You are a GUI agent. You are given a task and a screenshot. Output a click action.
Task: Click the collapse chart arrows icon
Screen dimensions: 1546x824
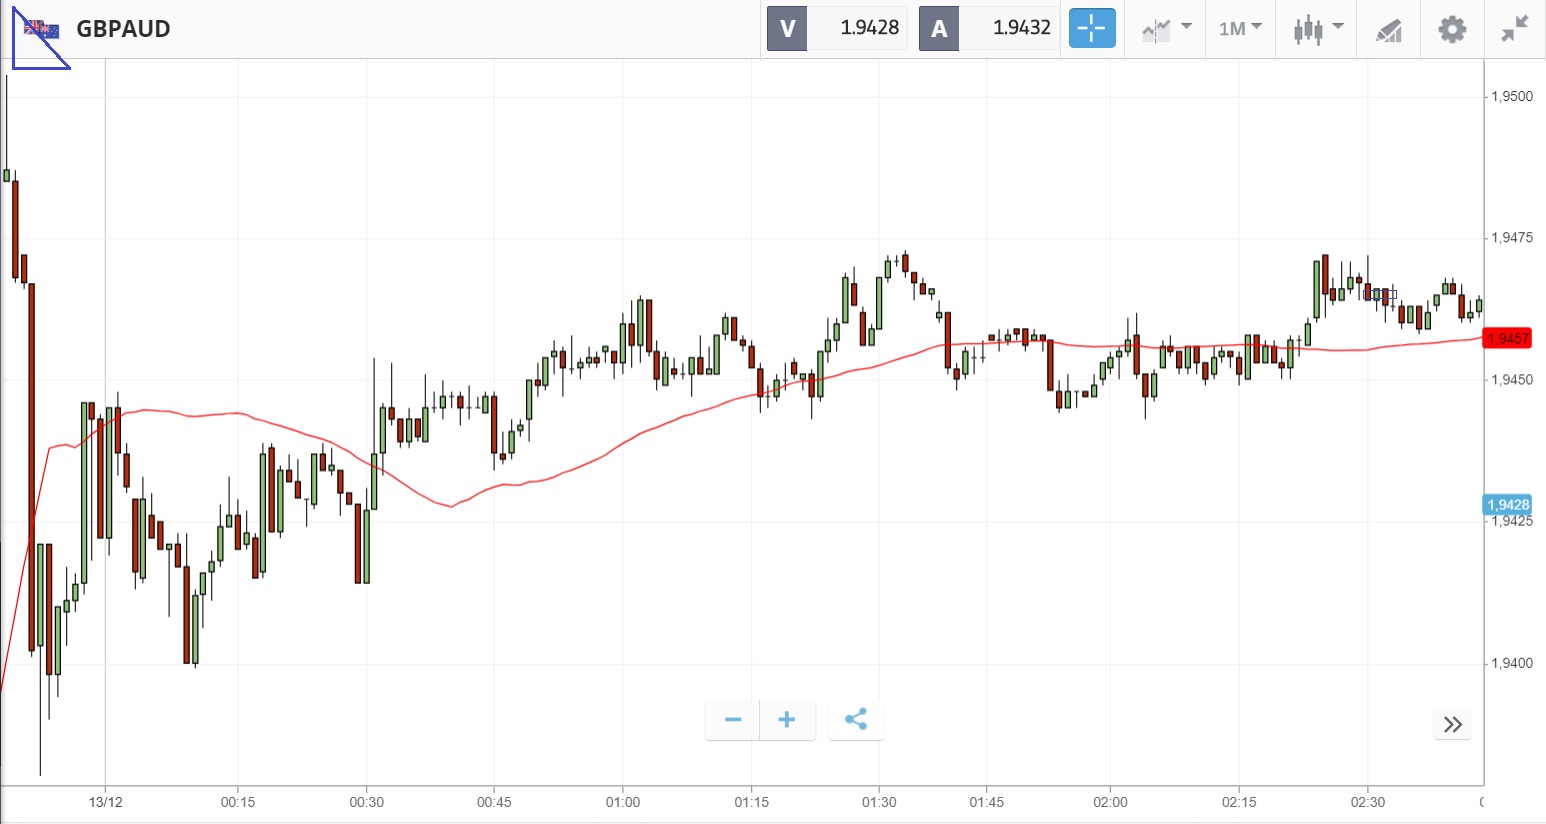click(x=1515, y=28)
